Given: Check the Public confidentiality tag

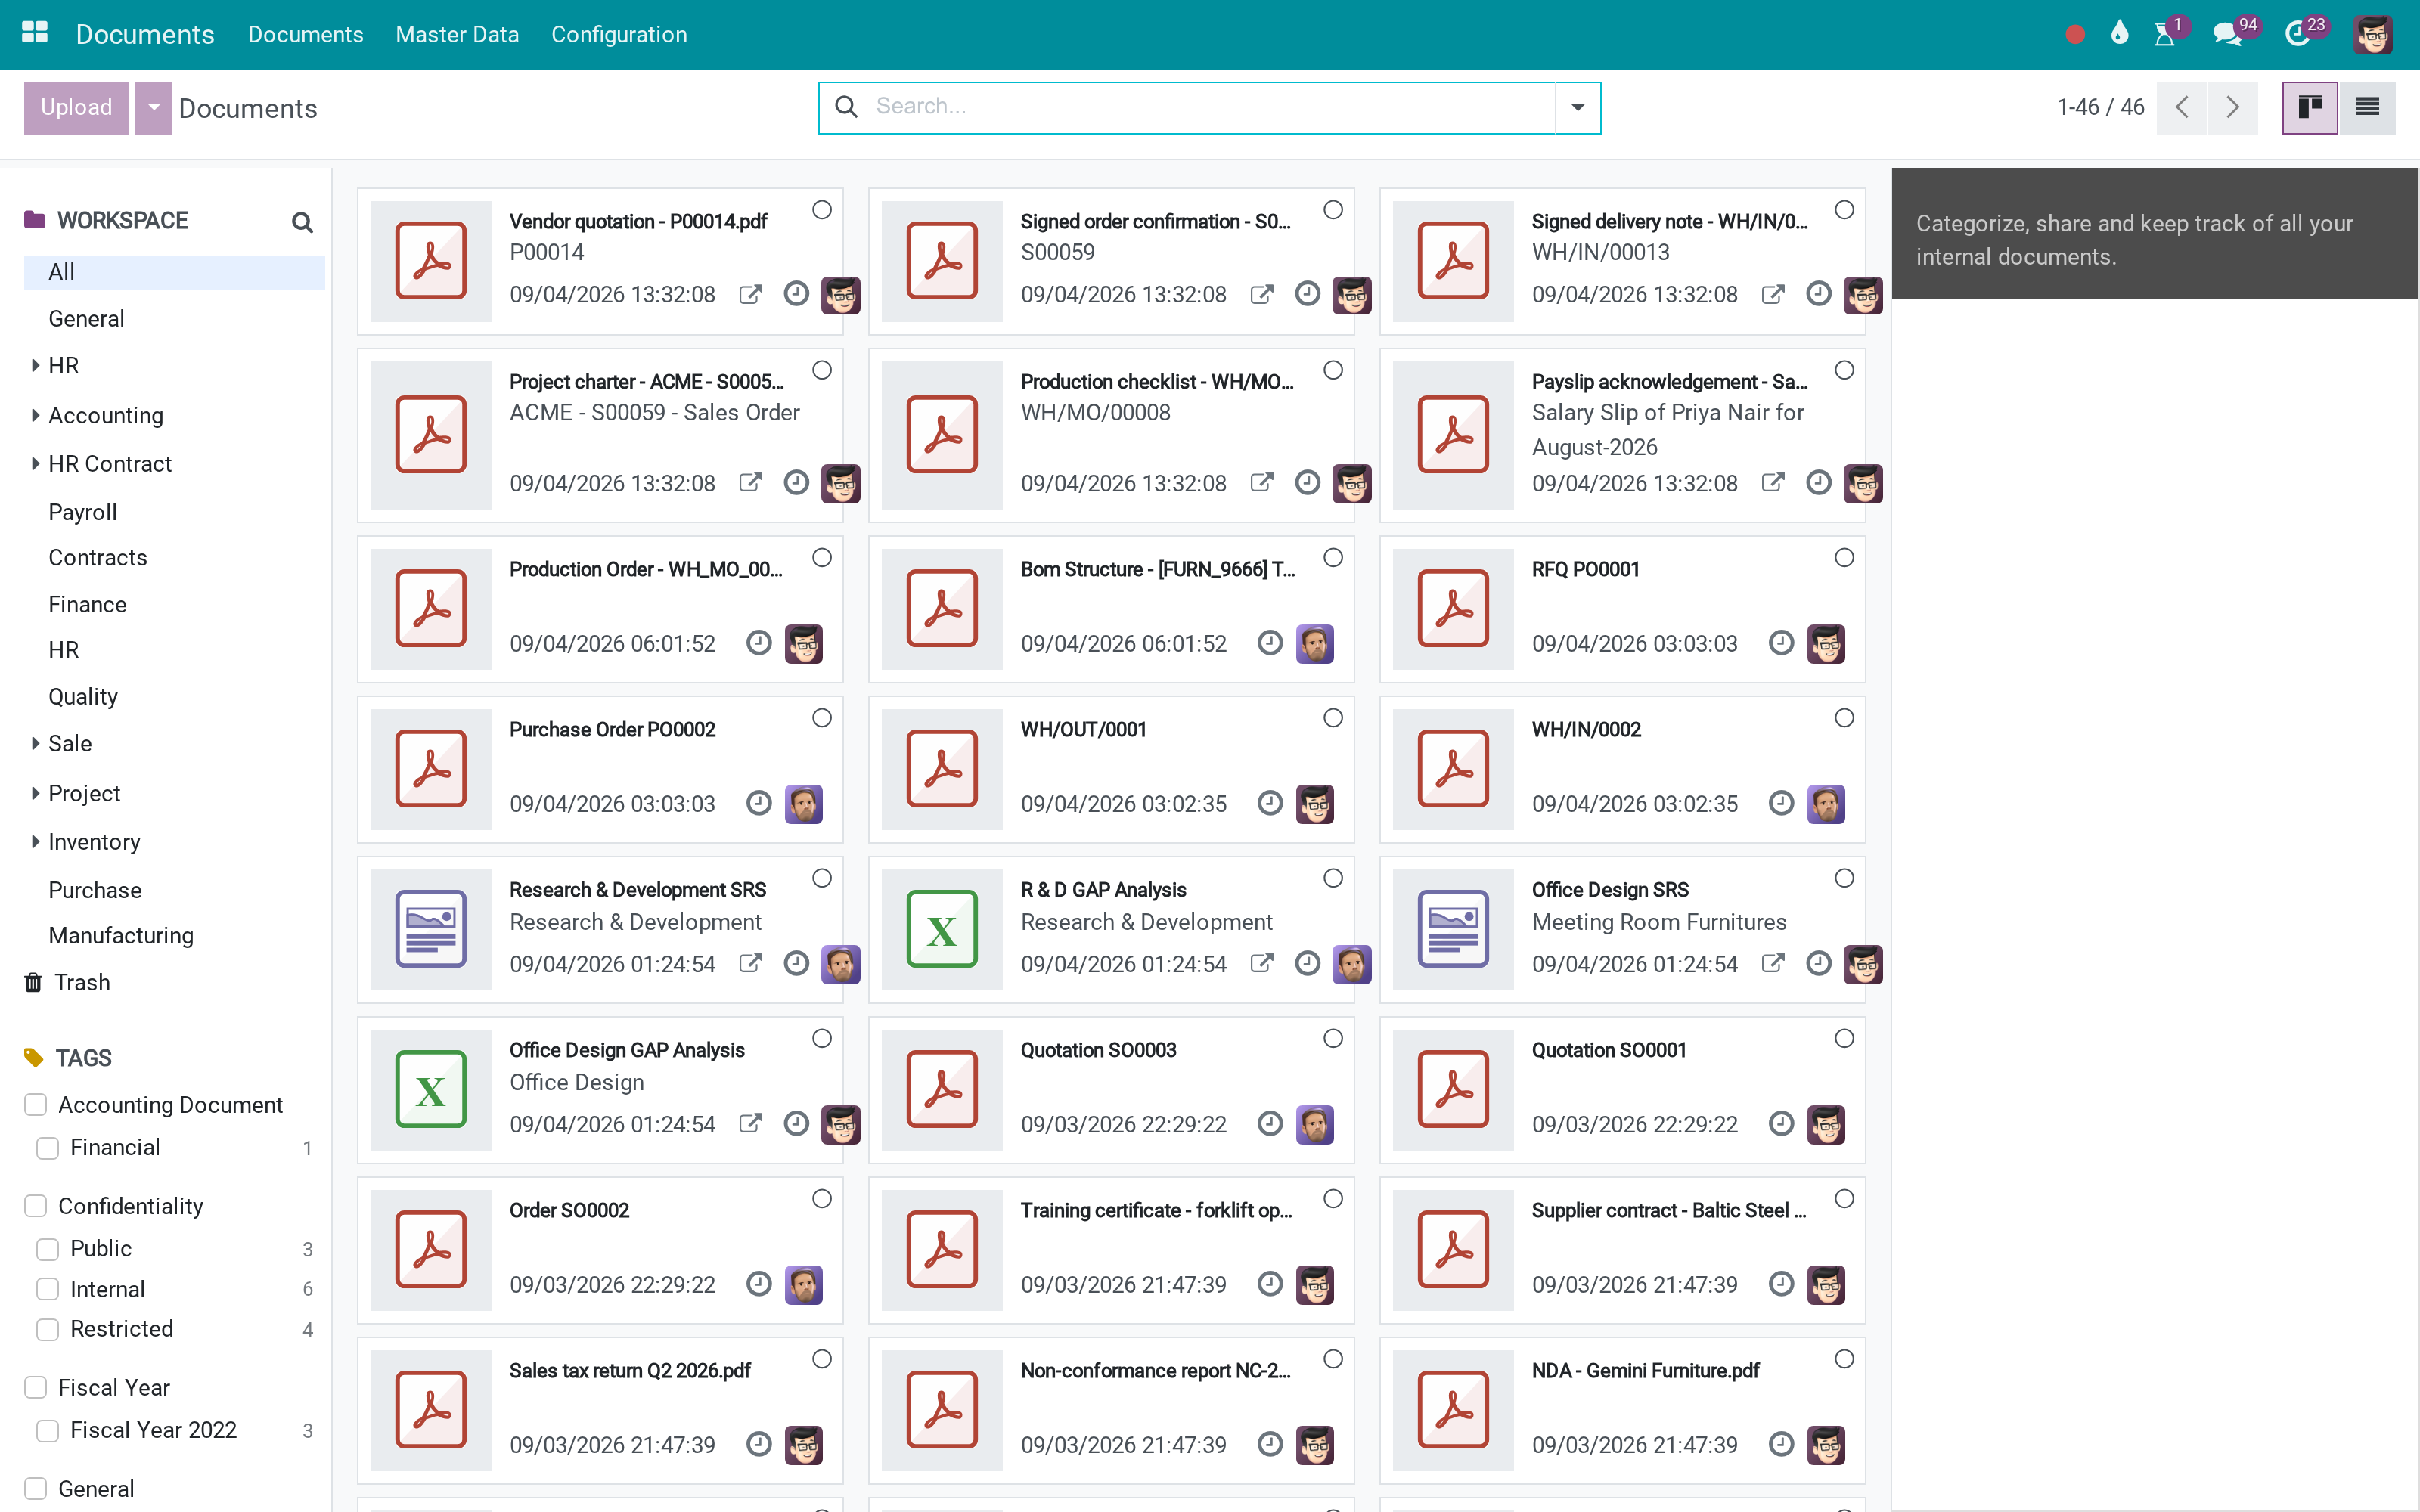Looking at the screenshot, I should click(x=48, y=1249).
